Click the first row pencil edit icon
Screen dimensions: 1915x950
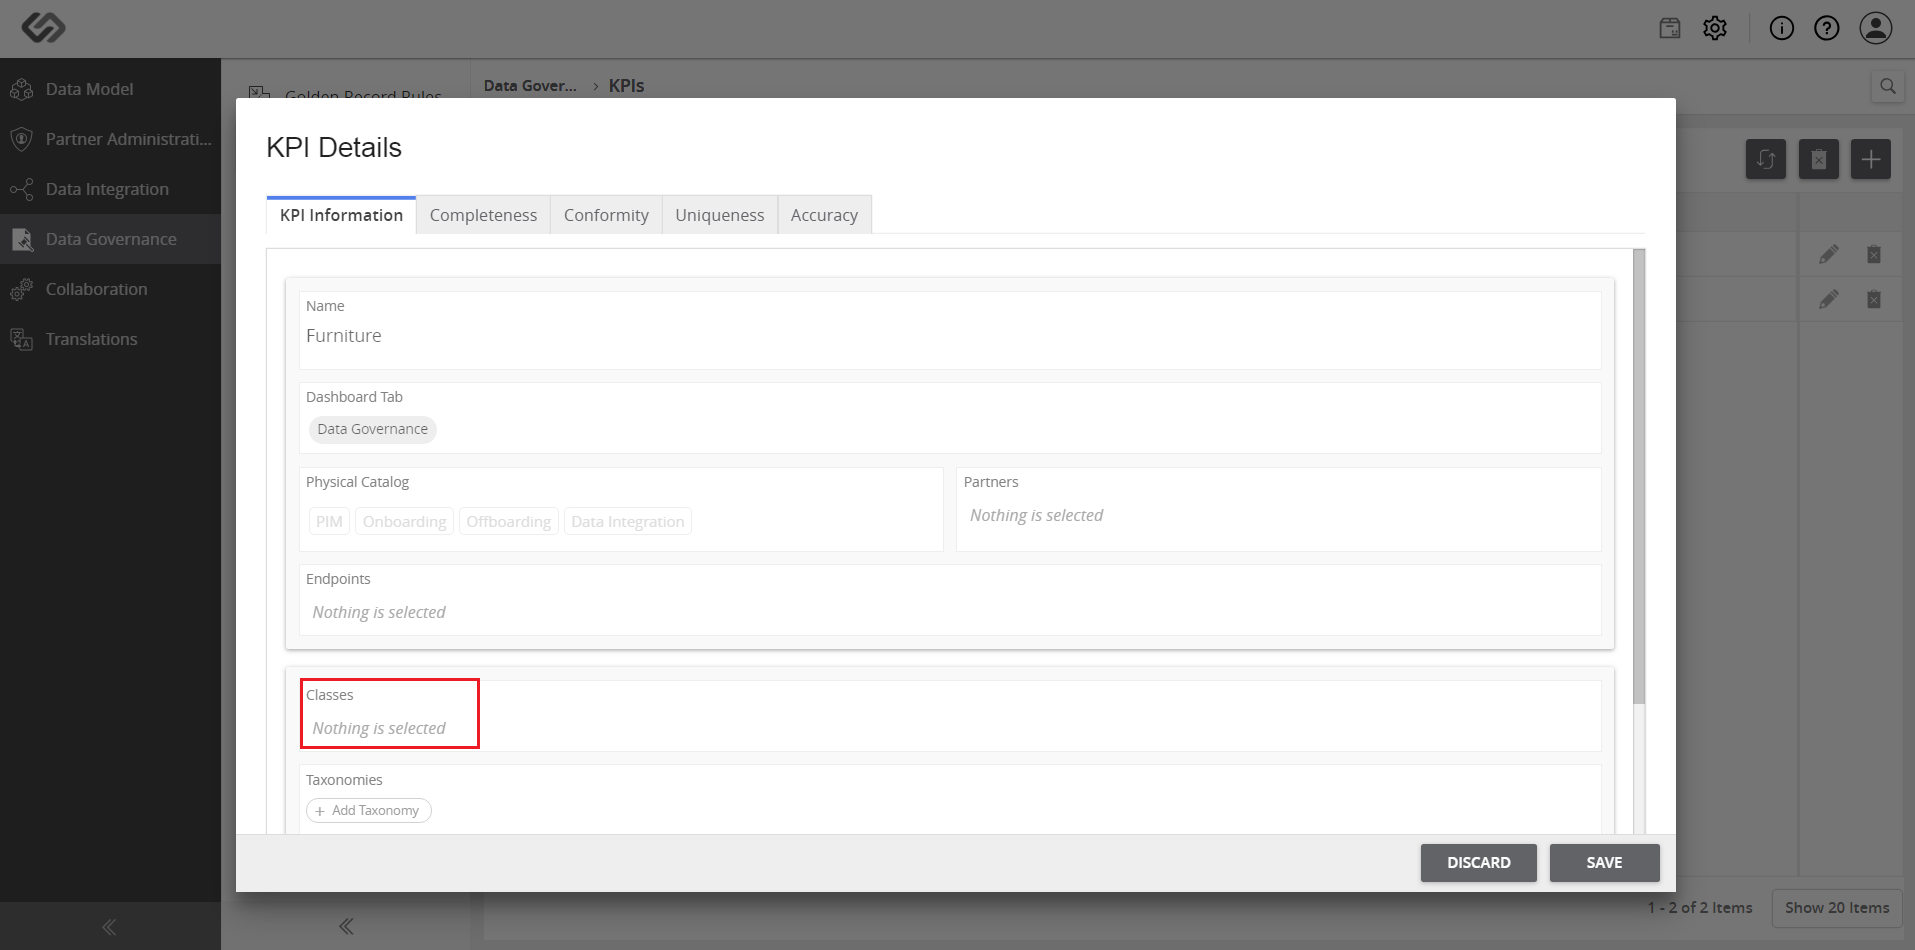pos(1829,254)
